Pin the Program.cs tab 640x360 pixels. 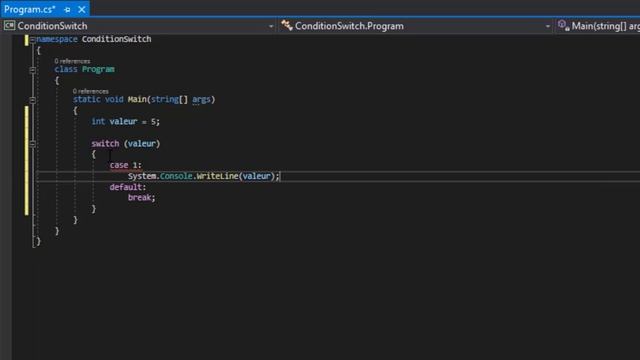pyautogui.click(x=67, y=9)
